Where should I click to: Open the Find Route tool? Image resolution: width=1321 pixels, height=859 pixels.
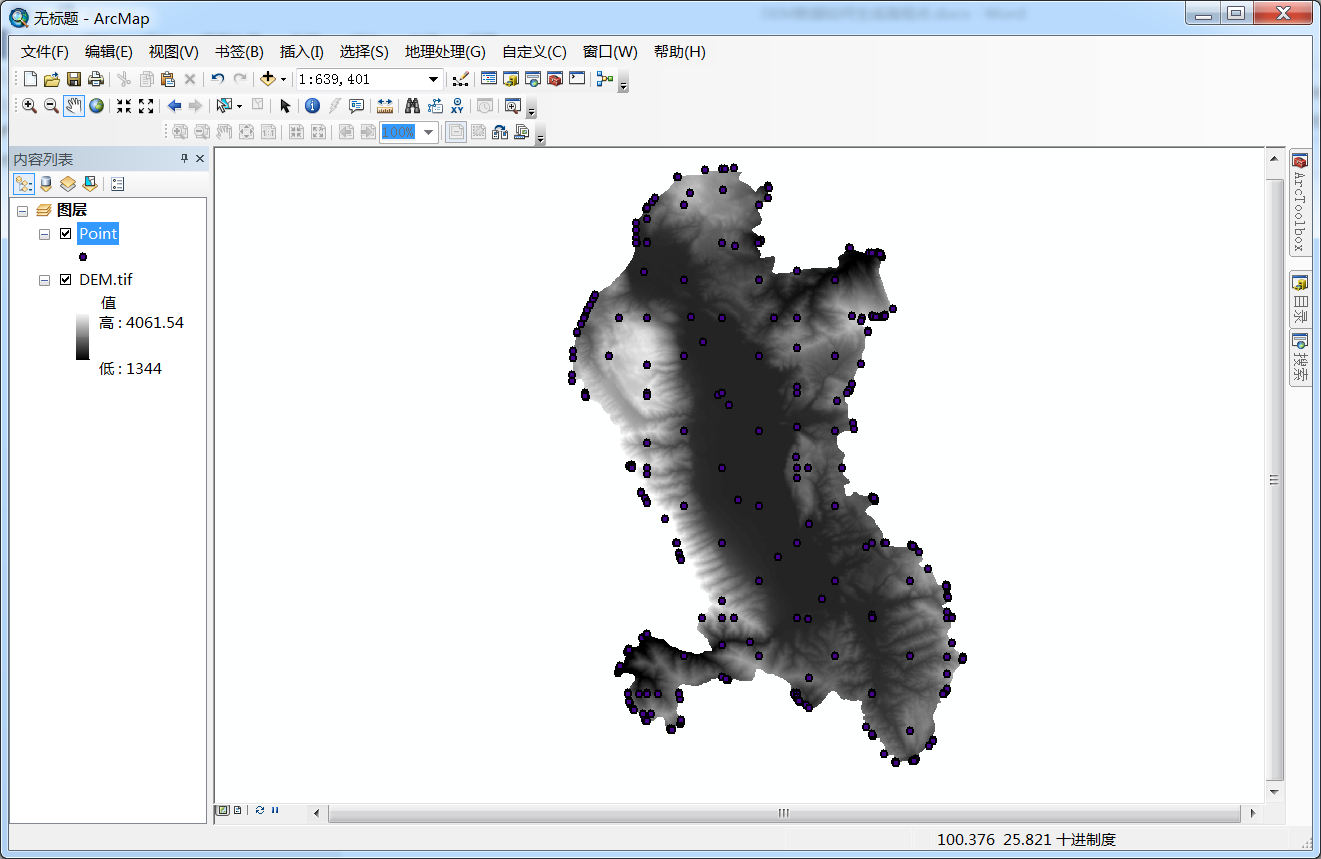pyautogui.click(x=435, y=106)
